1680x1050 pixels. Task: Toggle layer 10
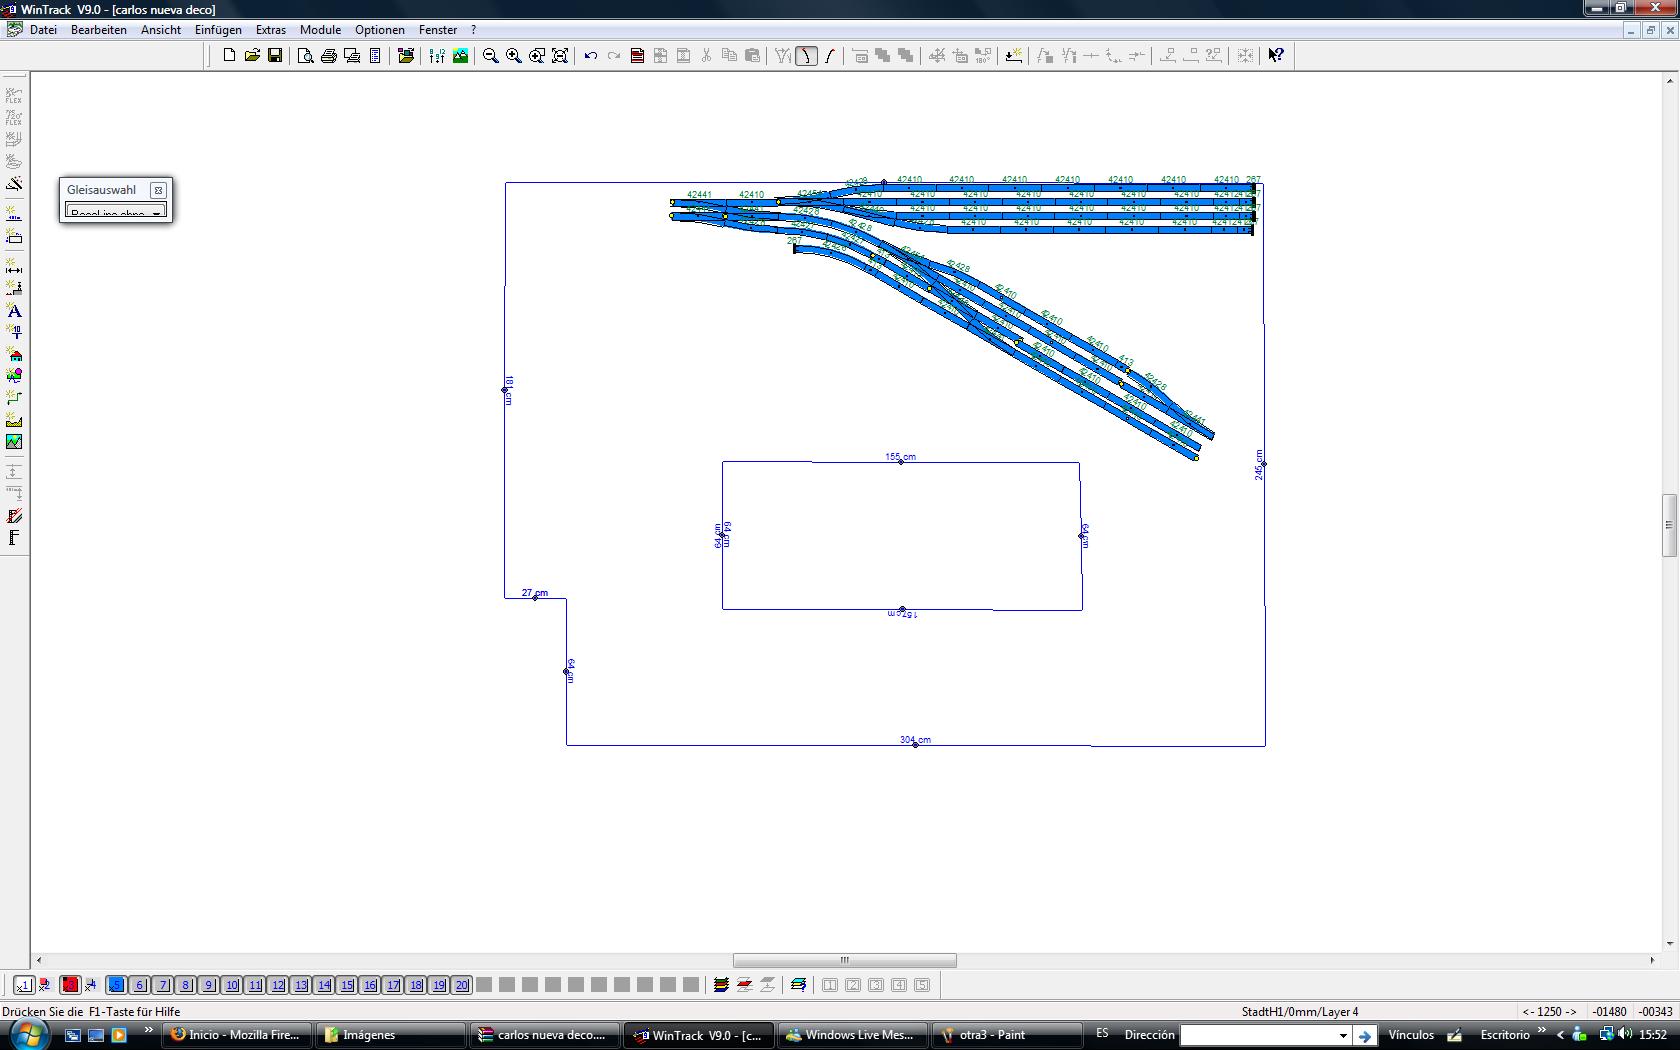coord(231,985)
